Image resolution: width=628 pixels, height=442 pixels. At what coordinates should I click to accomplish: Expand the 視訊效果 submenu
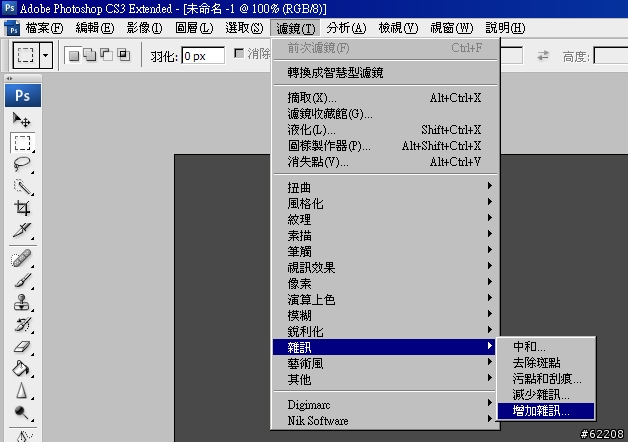click(384, 267)
